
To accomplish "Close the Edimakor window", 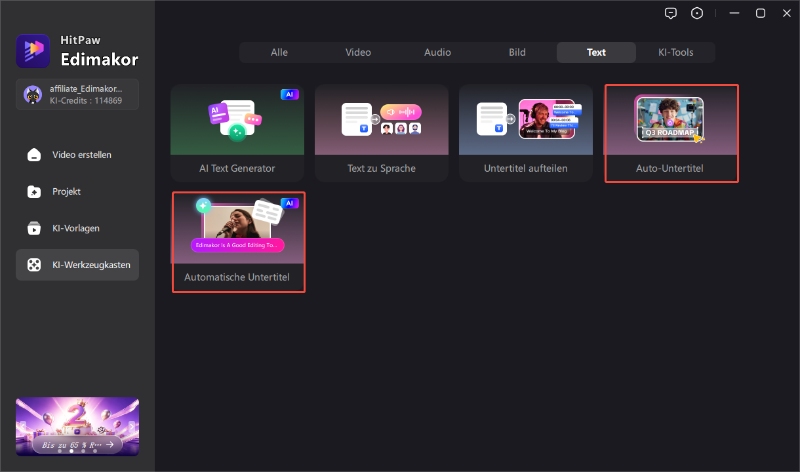I will coord(787,13).
